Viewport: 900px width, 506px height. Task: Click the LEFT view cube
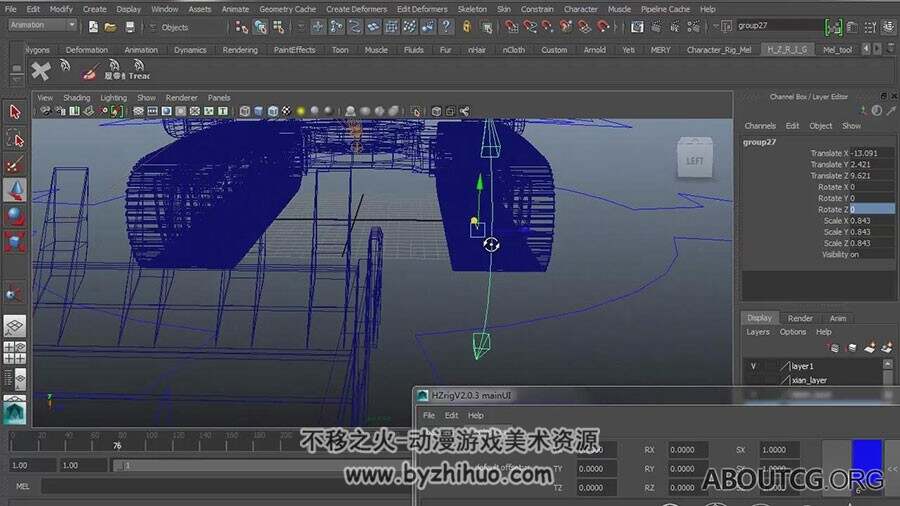point(695,158)
